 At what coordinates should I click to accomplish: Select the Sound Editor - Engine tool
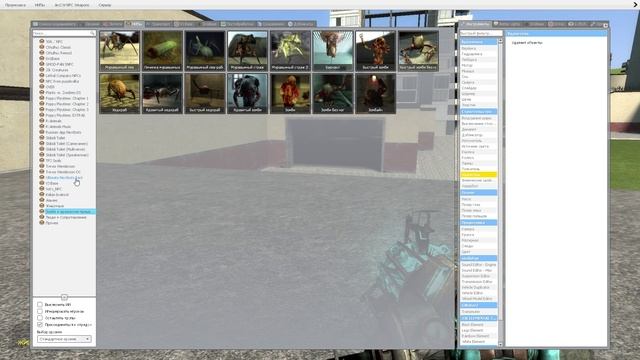(x=478, y=265)
